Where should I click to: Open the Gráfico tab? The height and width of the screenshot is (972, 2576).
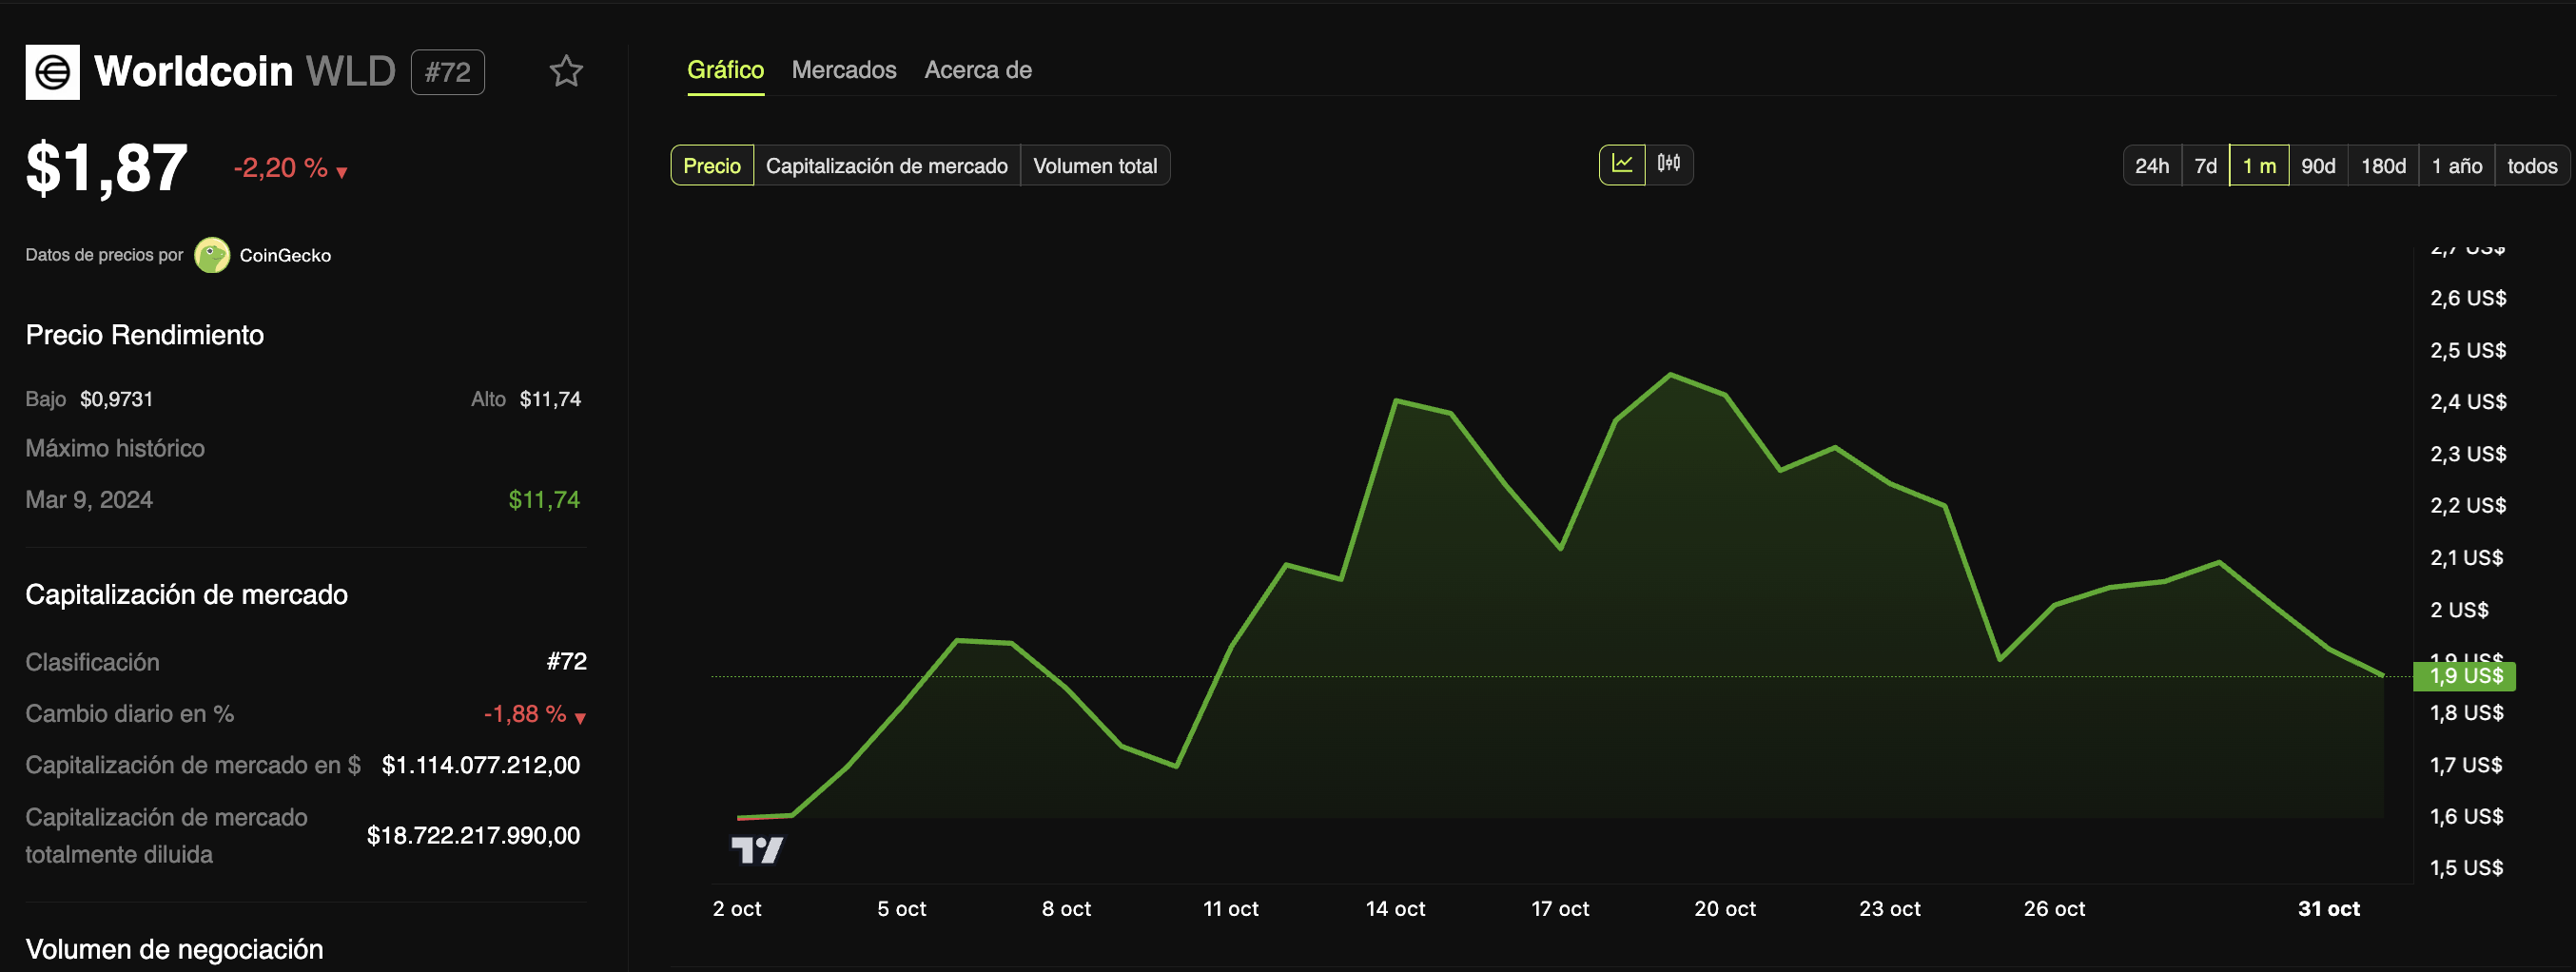tap(725, 70)
